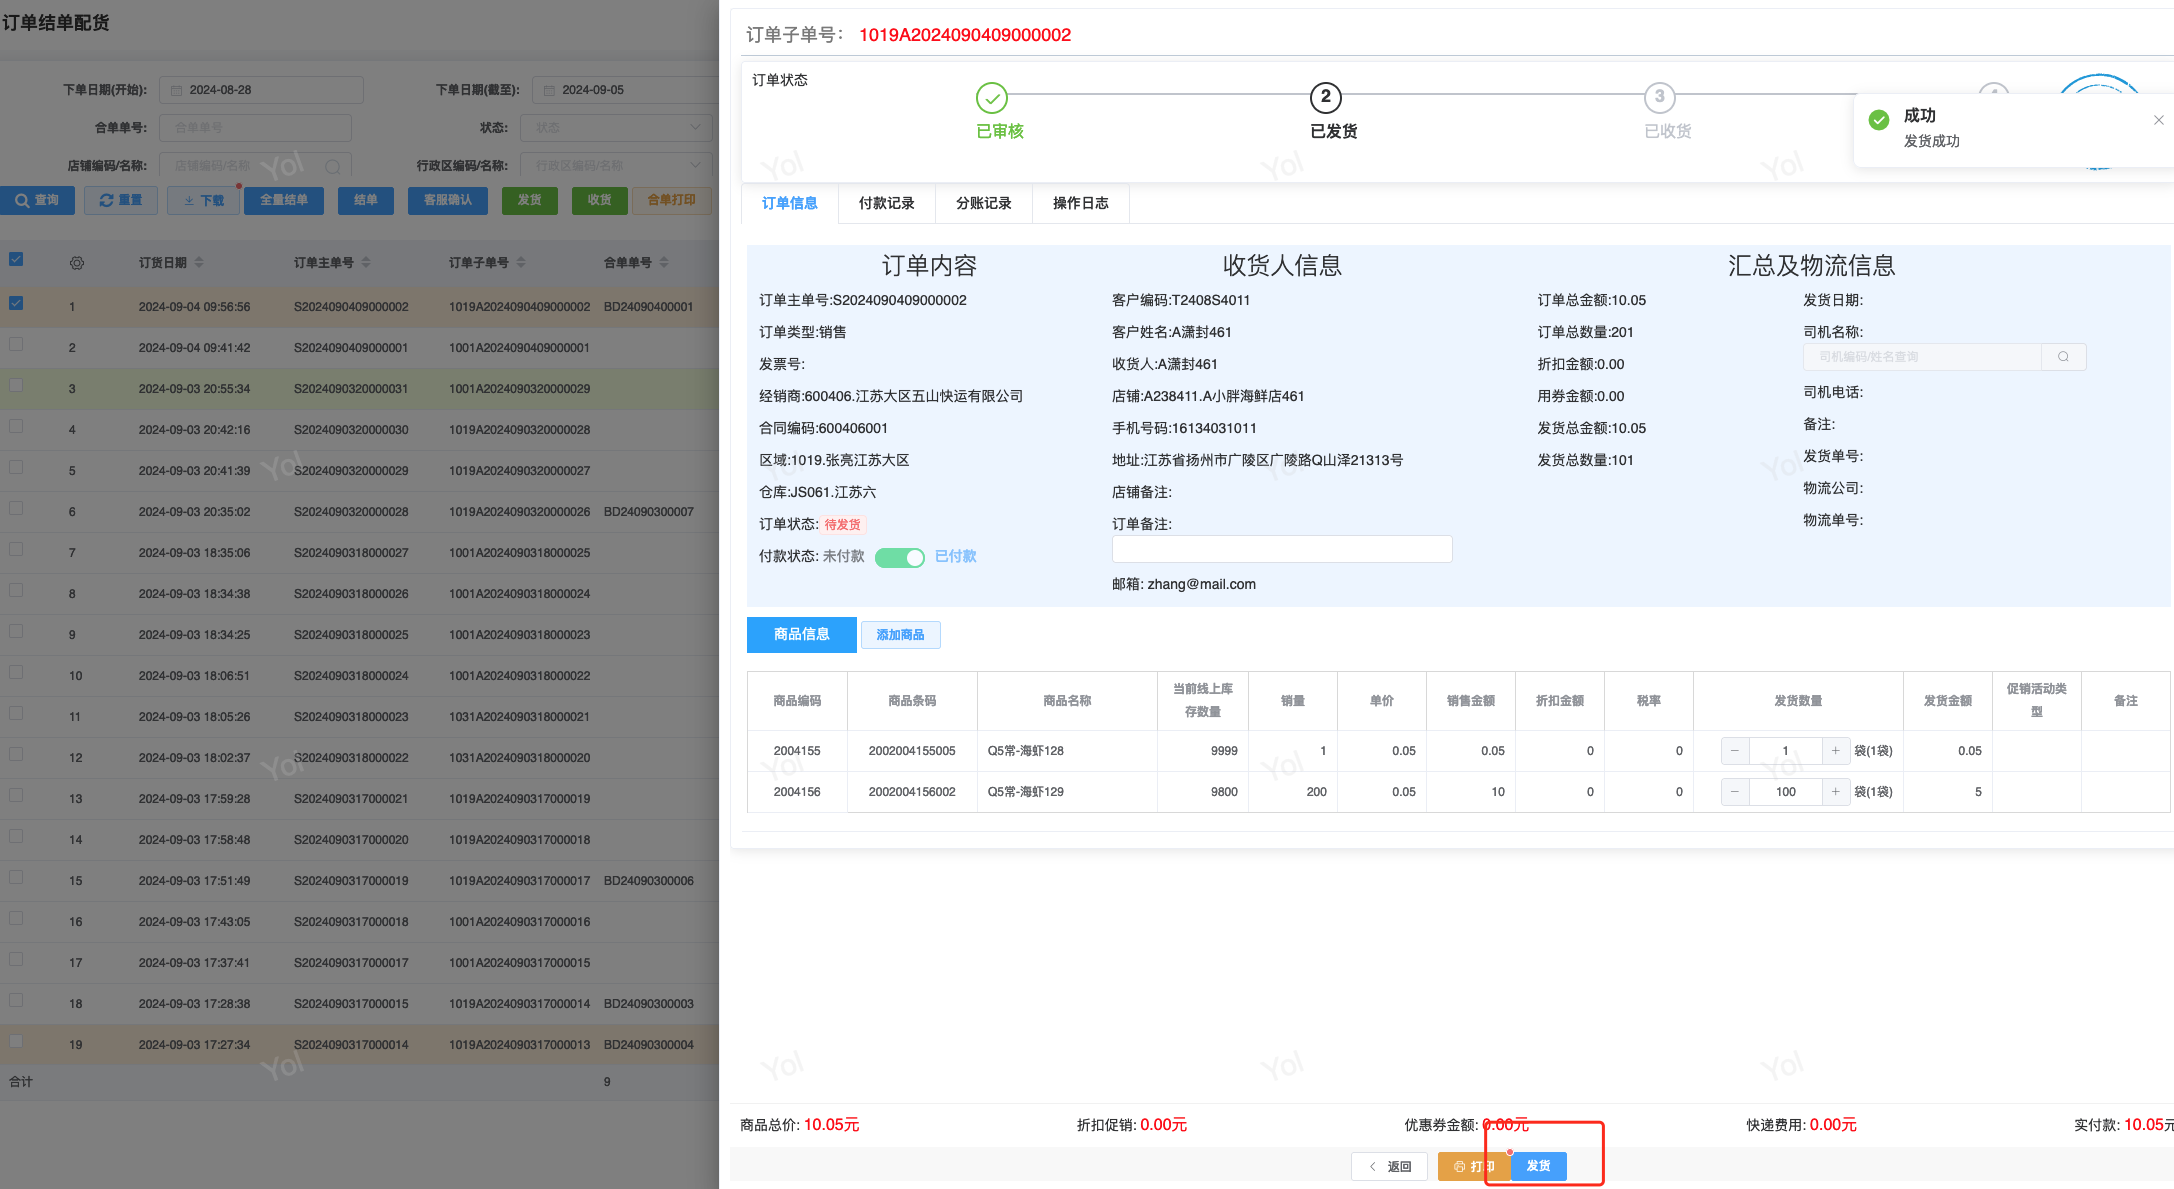Open table column settings gear icon
Viewport: 2174px width, 1189px height.
click(77, 263)
